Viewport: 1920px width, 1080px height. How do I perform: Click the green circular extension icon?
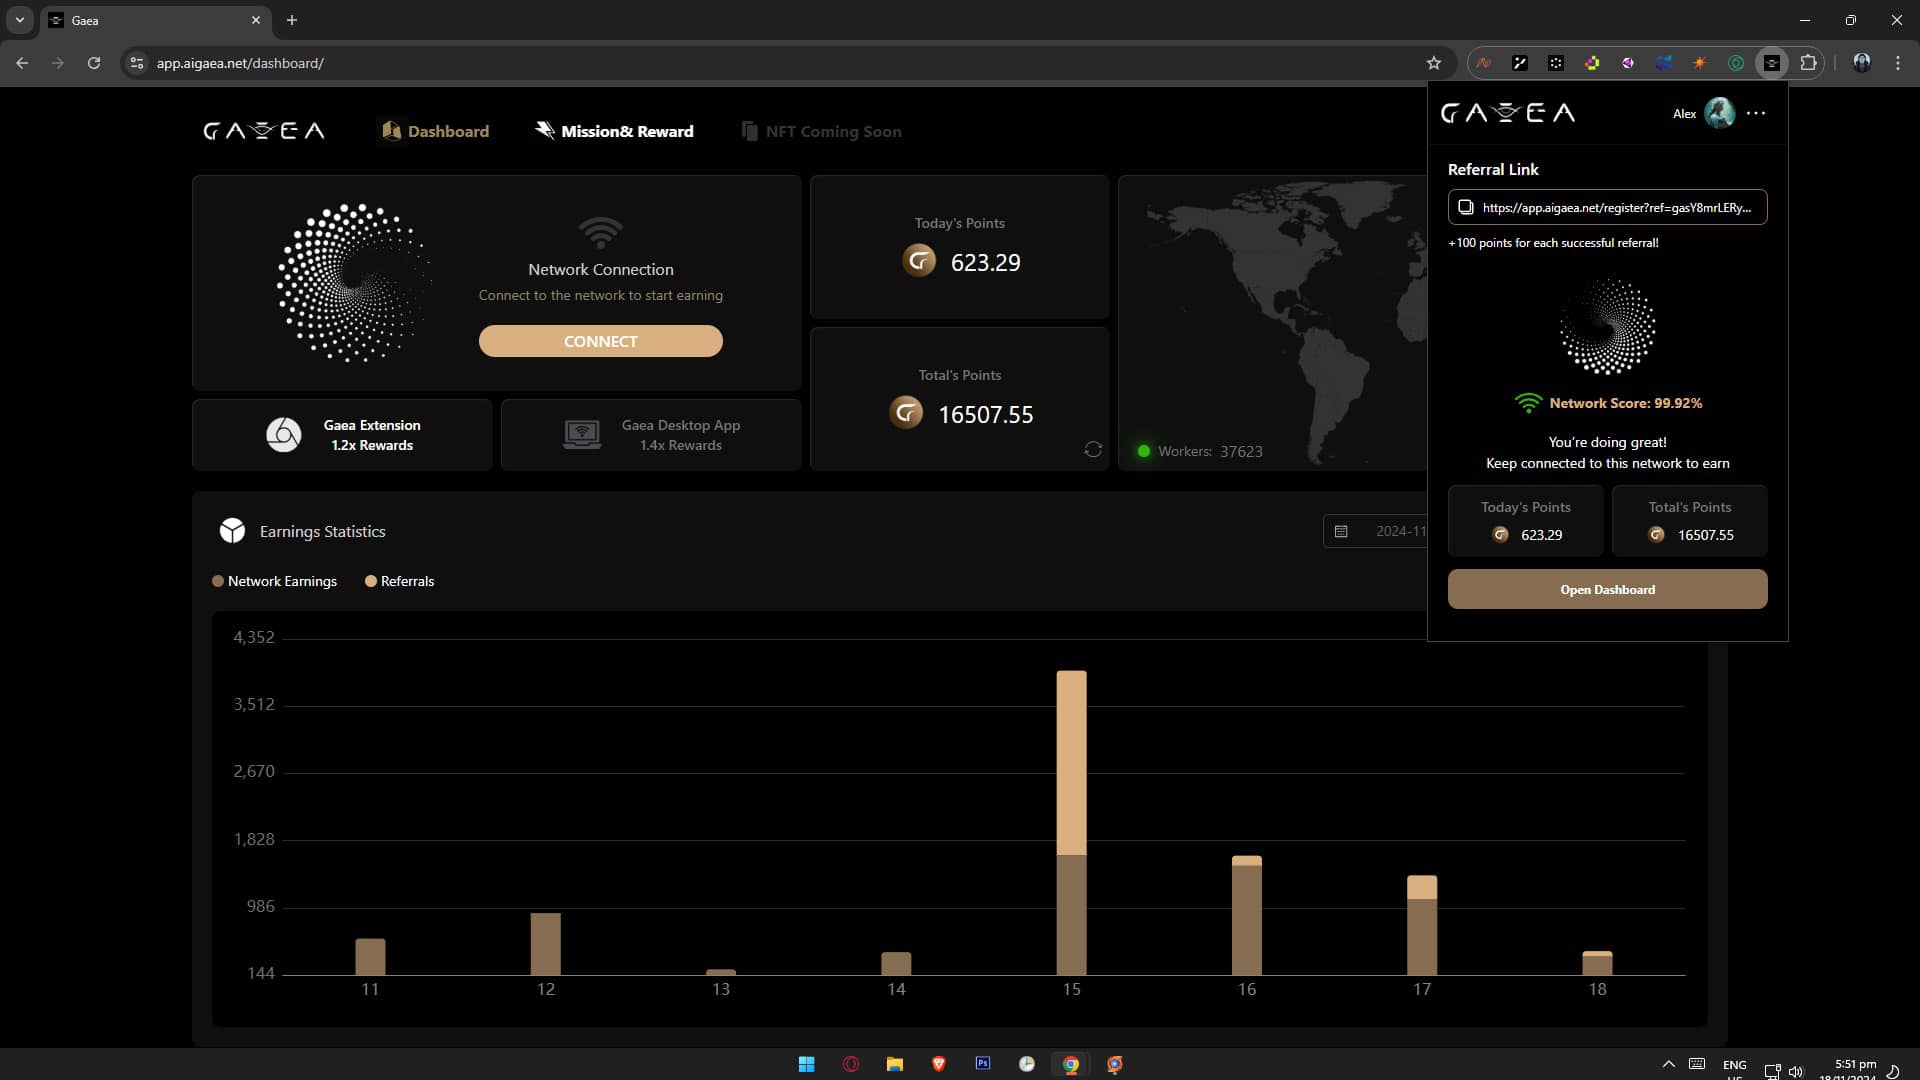(1735, 63)
